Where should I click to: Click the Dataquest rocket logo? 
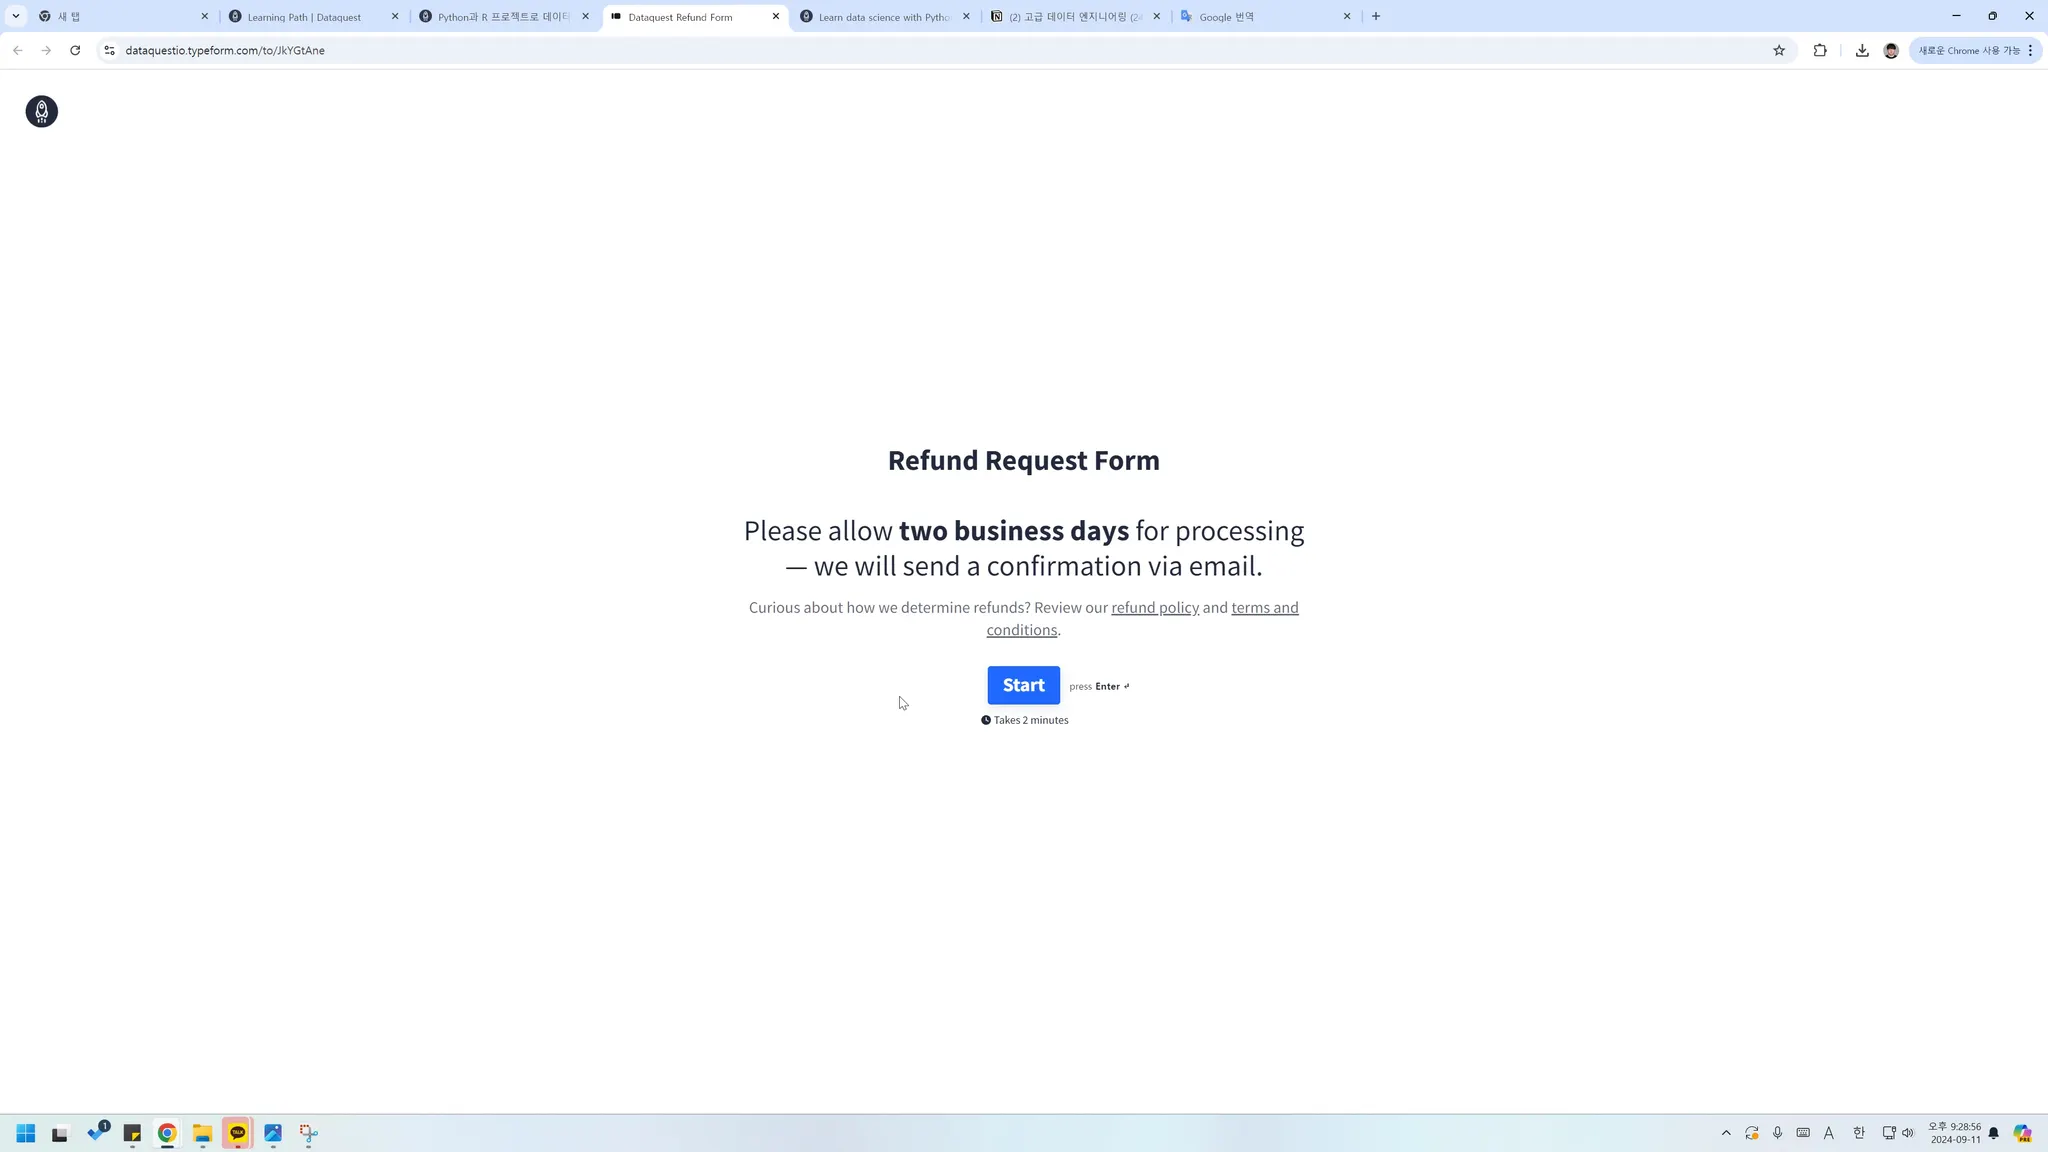click(x=41, y=111)
